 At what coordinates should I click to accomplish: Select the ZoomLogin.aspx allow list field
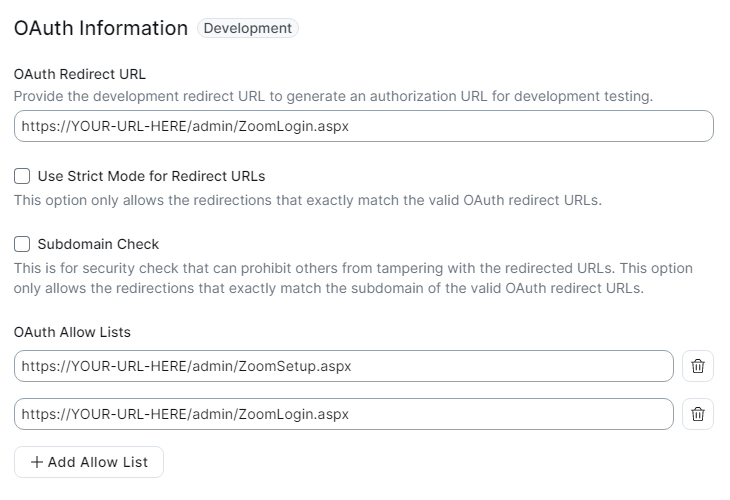pos(344,414)
